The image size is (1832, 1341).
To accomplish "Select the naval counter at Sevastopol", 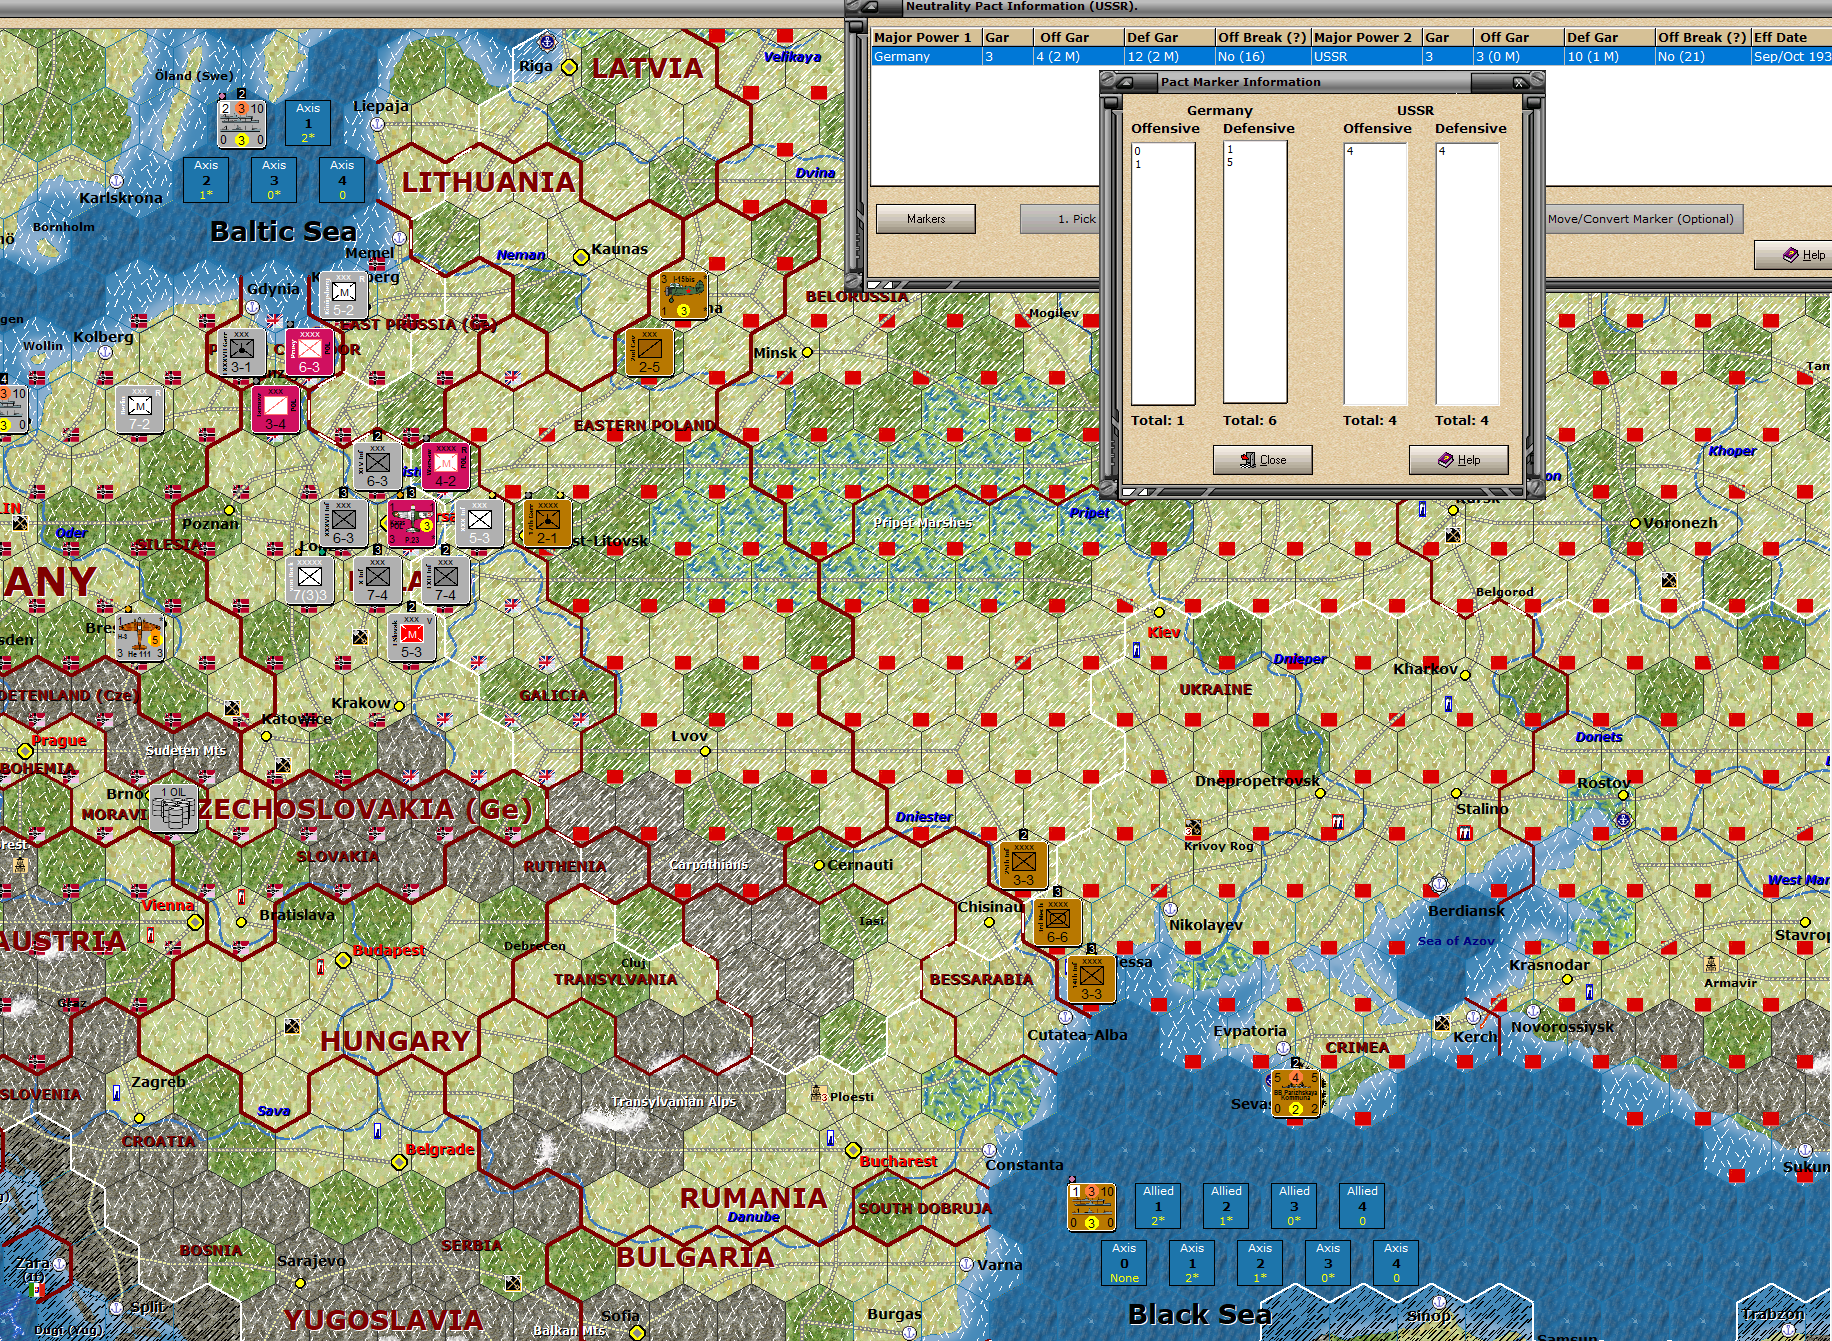I will 1295,1093.
